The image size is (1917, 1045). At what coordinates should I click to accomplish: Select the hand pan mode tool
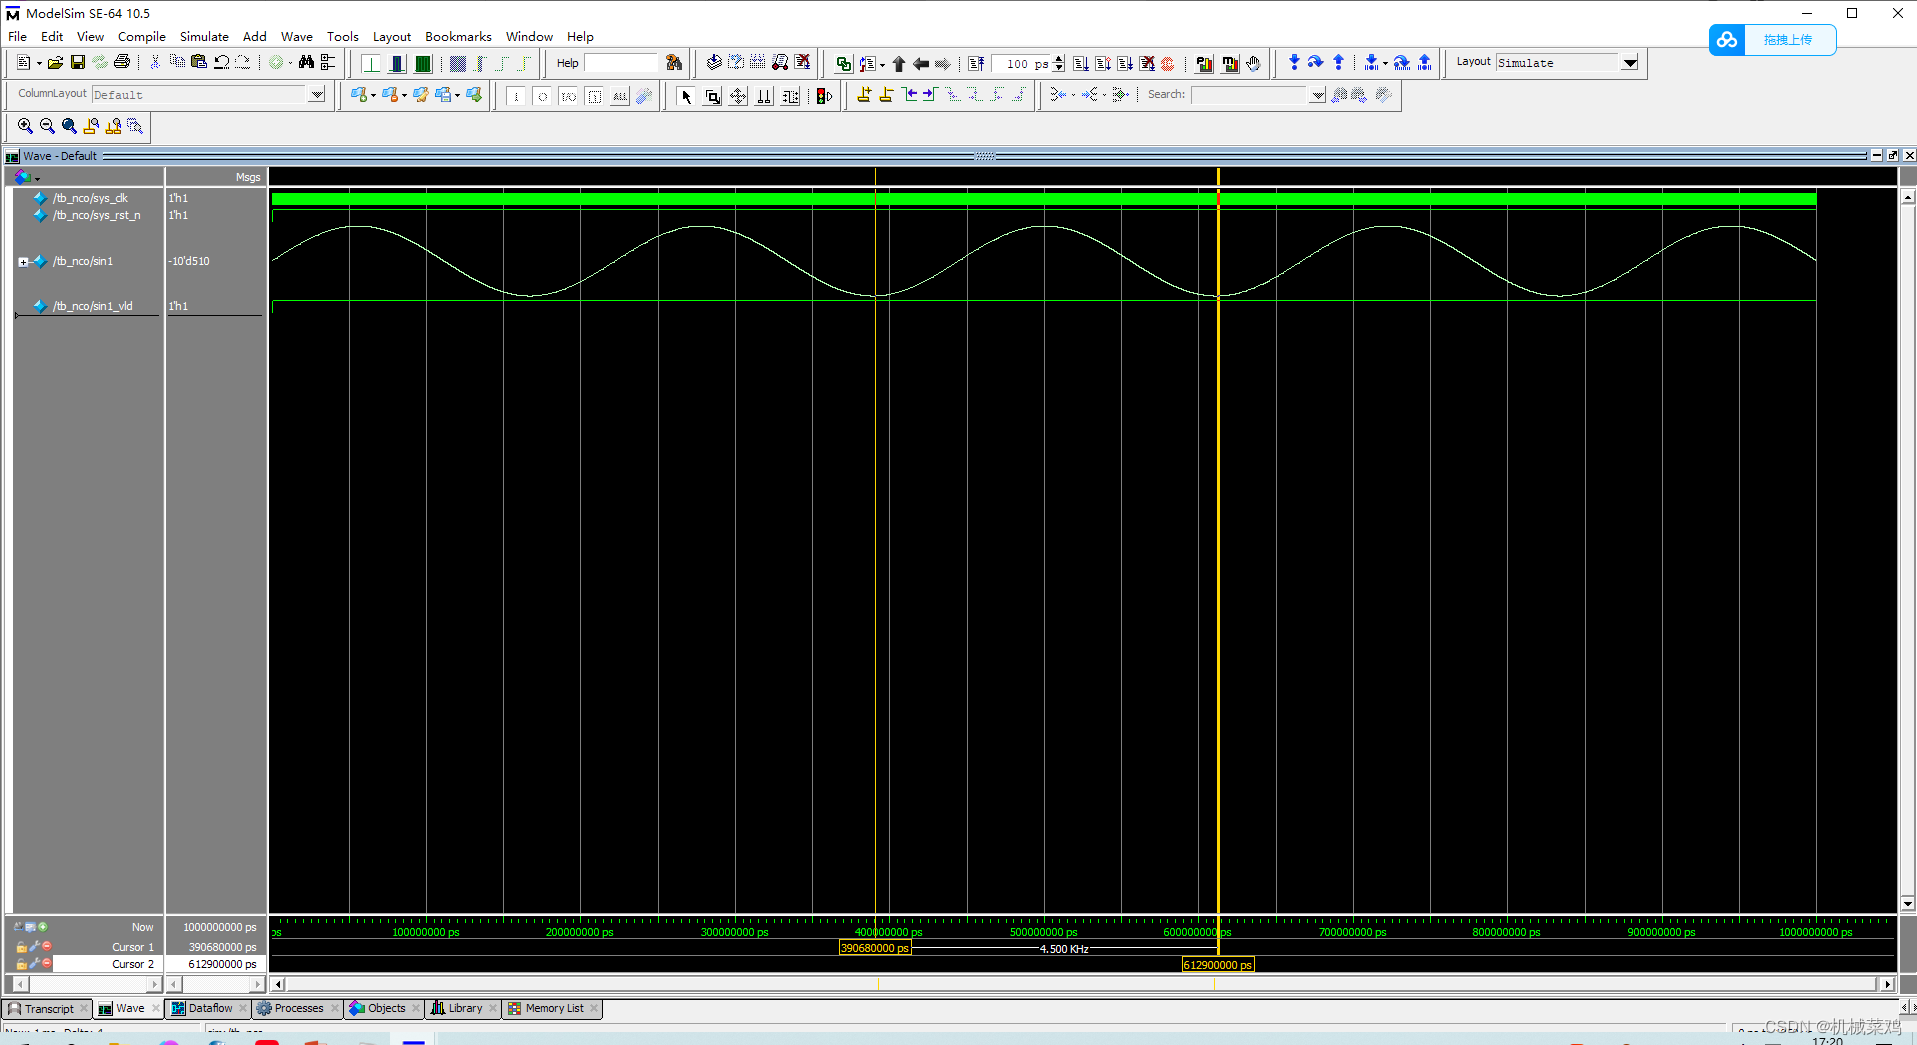coord(1253,62)
